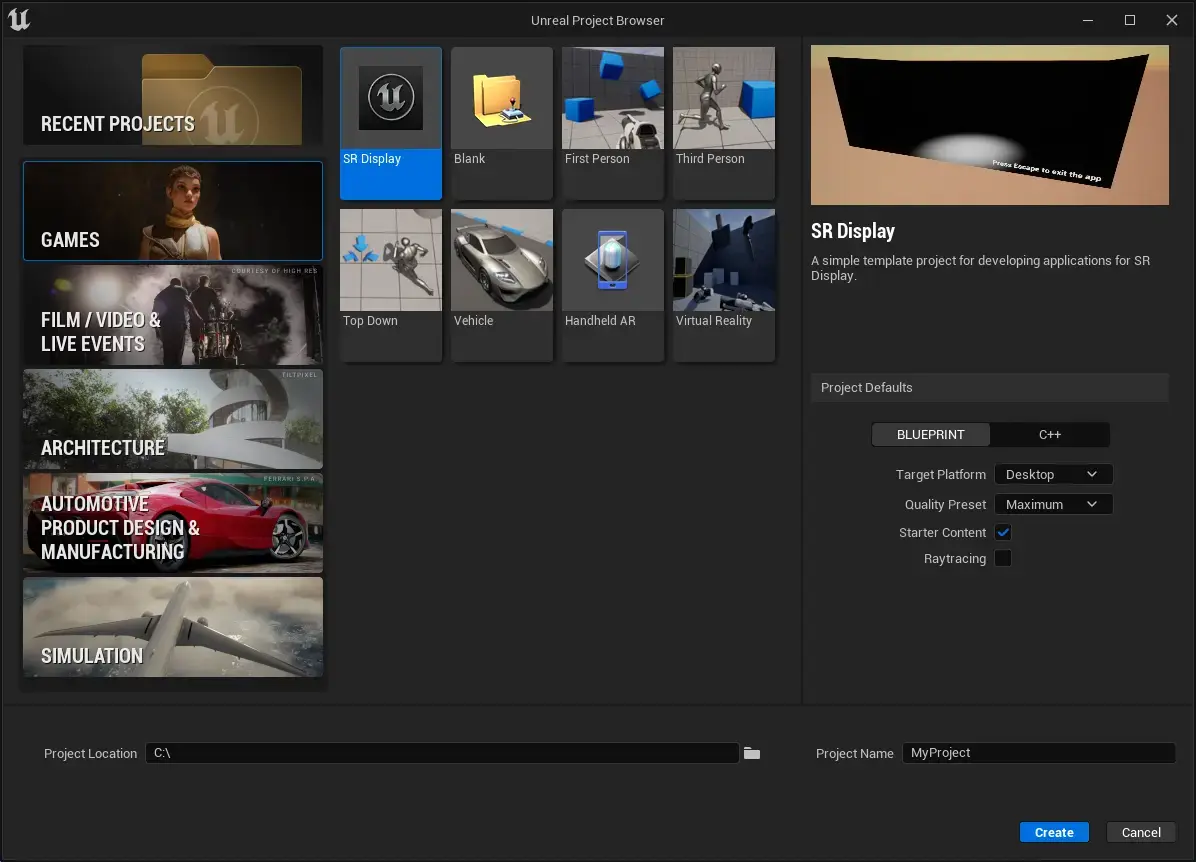Click the Create button

coord(1054,832)
